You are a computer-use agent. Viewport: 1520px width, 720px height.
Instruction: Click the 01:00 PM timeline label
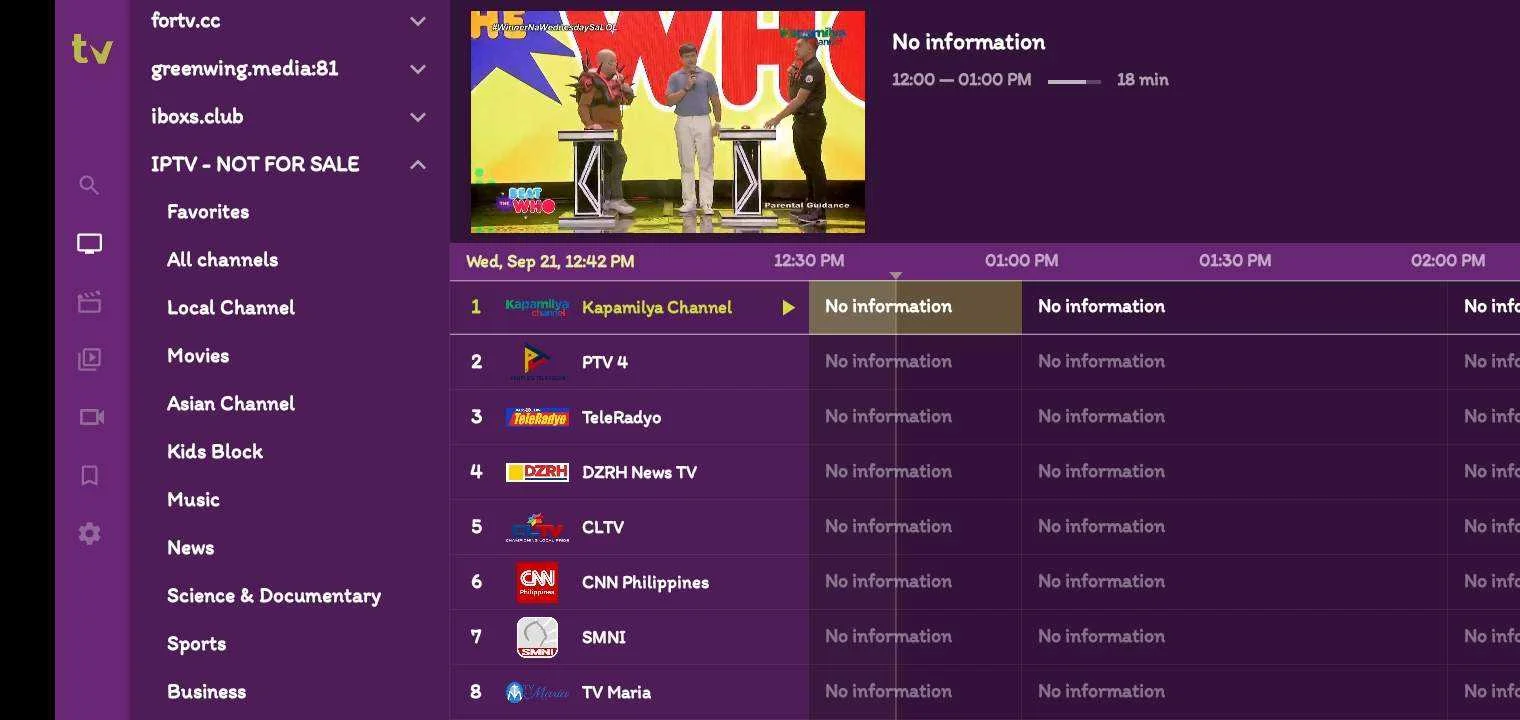[1021, 261]
